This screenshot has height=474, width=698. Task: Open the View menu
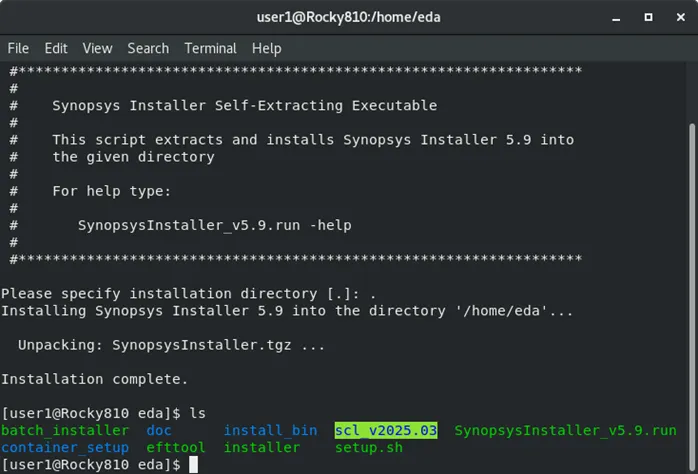97,48
